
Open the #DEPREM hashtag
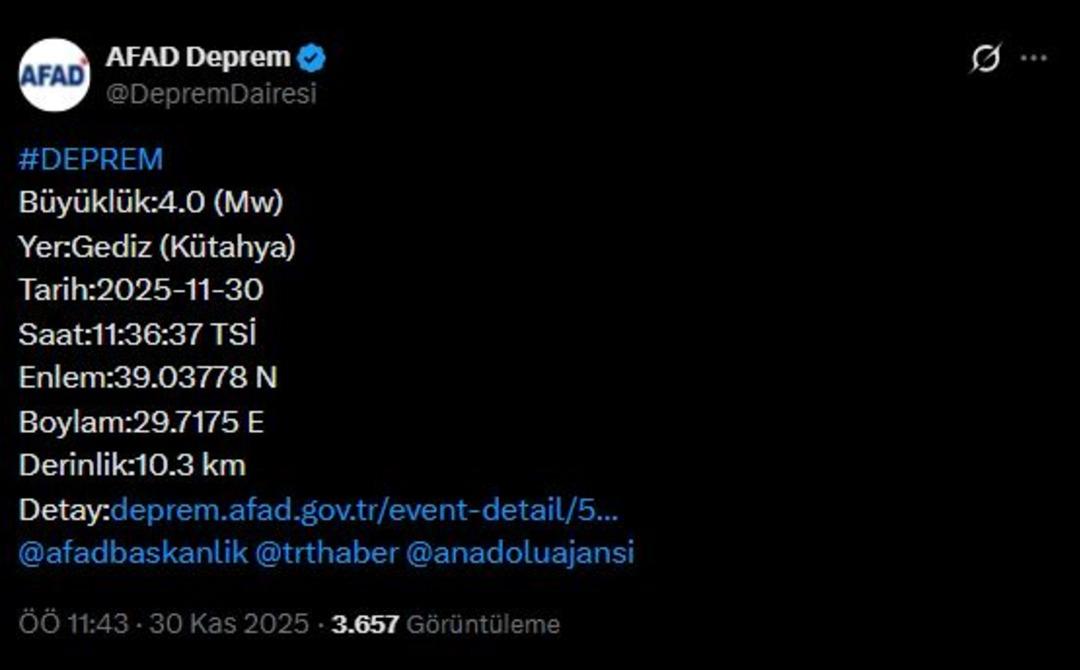tap(90, 158)
